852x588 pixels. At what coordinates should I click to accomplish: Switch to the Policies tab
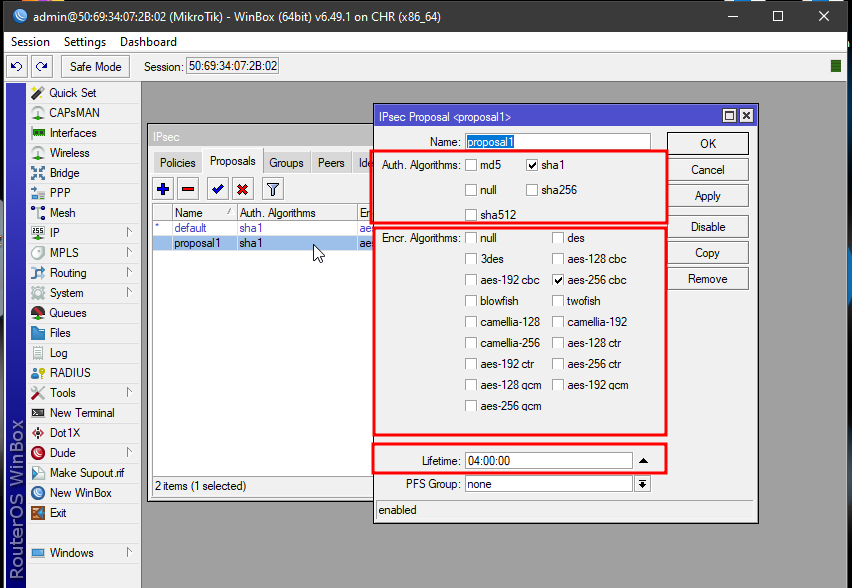click(178, 163)
